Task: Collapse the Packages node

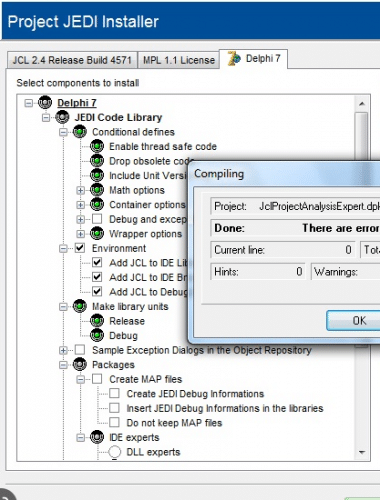Action: coord(63,365)
